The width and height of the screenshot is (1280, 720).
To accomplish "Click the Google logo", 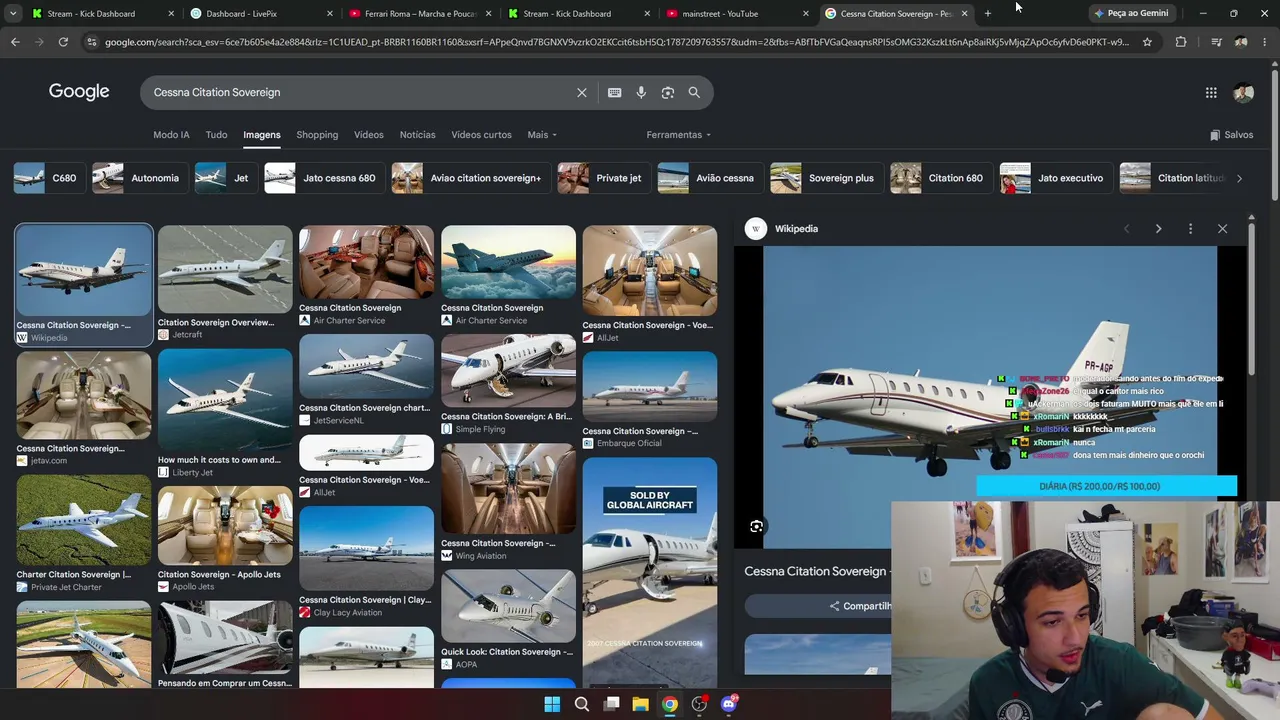I will coord(79,92).
